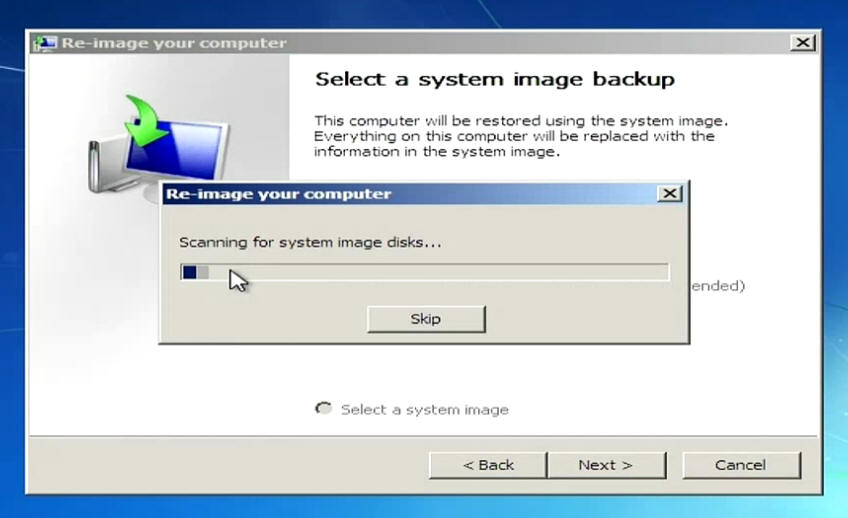The height and width of the screenshot is (518, 848).
Task: Cancel the re-image wizard
Action: click(741, 465)
